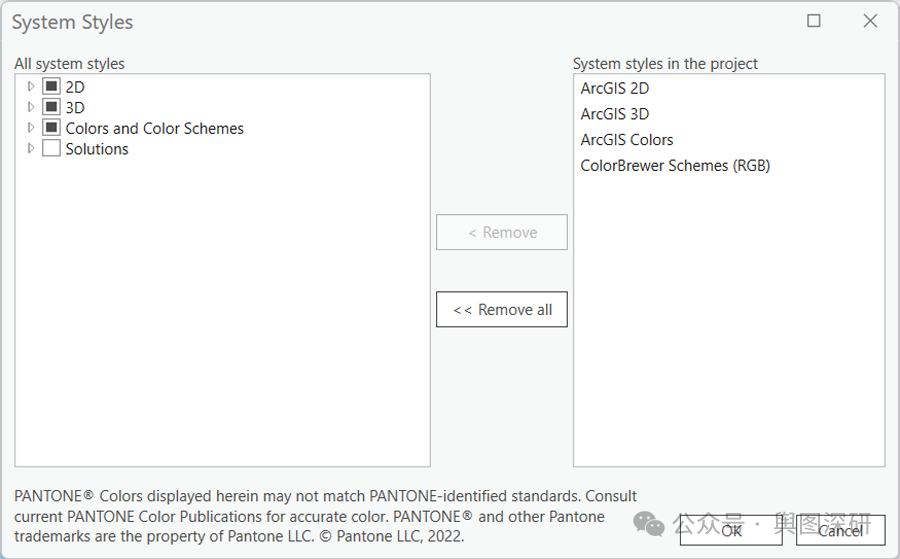The image size is (900, 559).
Task: Maximize the System Styles dialog
Action: (x=814, y=21)
